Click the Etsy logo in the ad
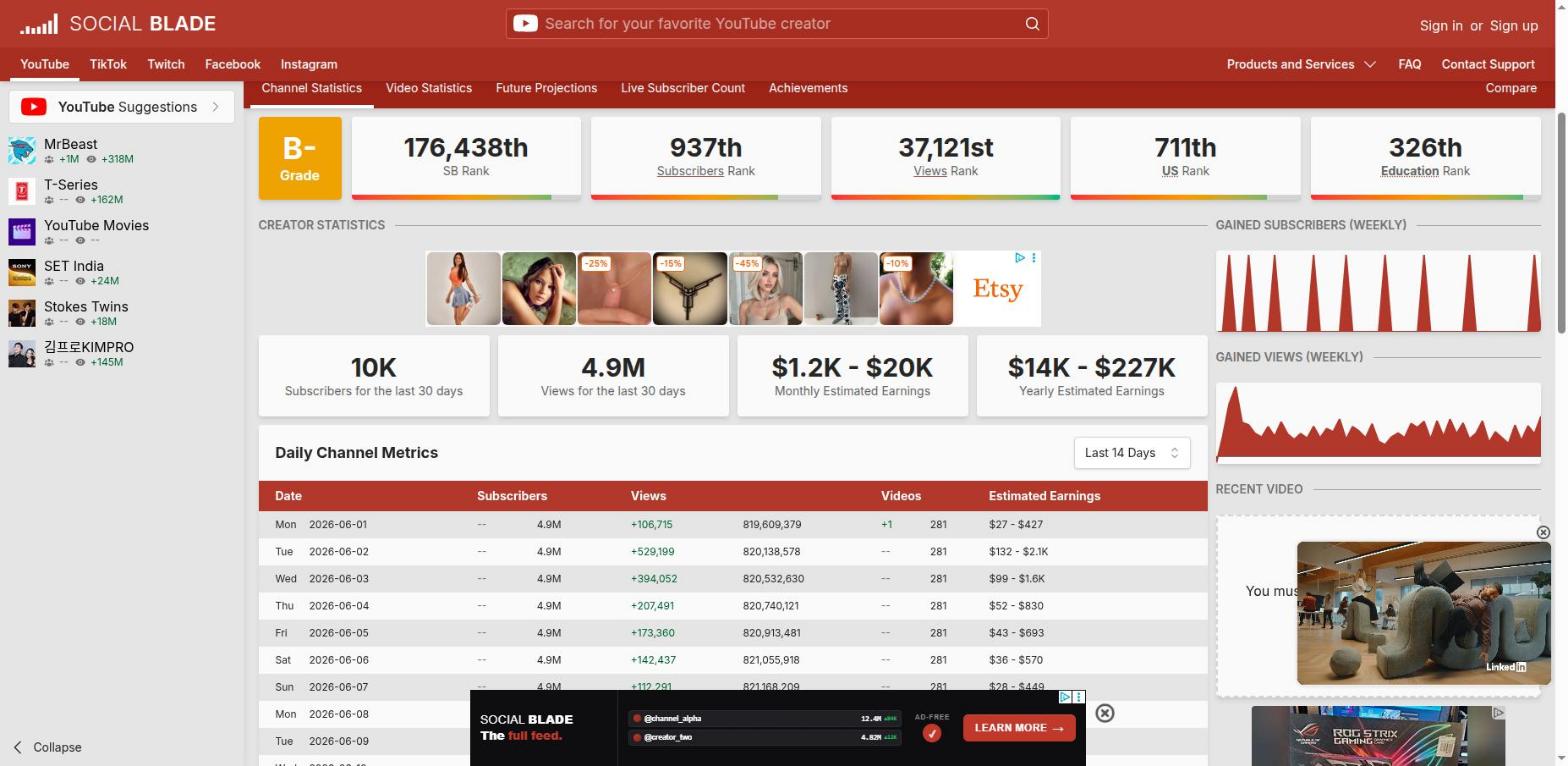The image size is (1568, 766). point(997,289)
